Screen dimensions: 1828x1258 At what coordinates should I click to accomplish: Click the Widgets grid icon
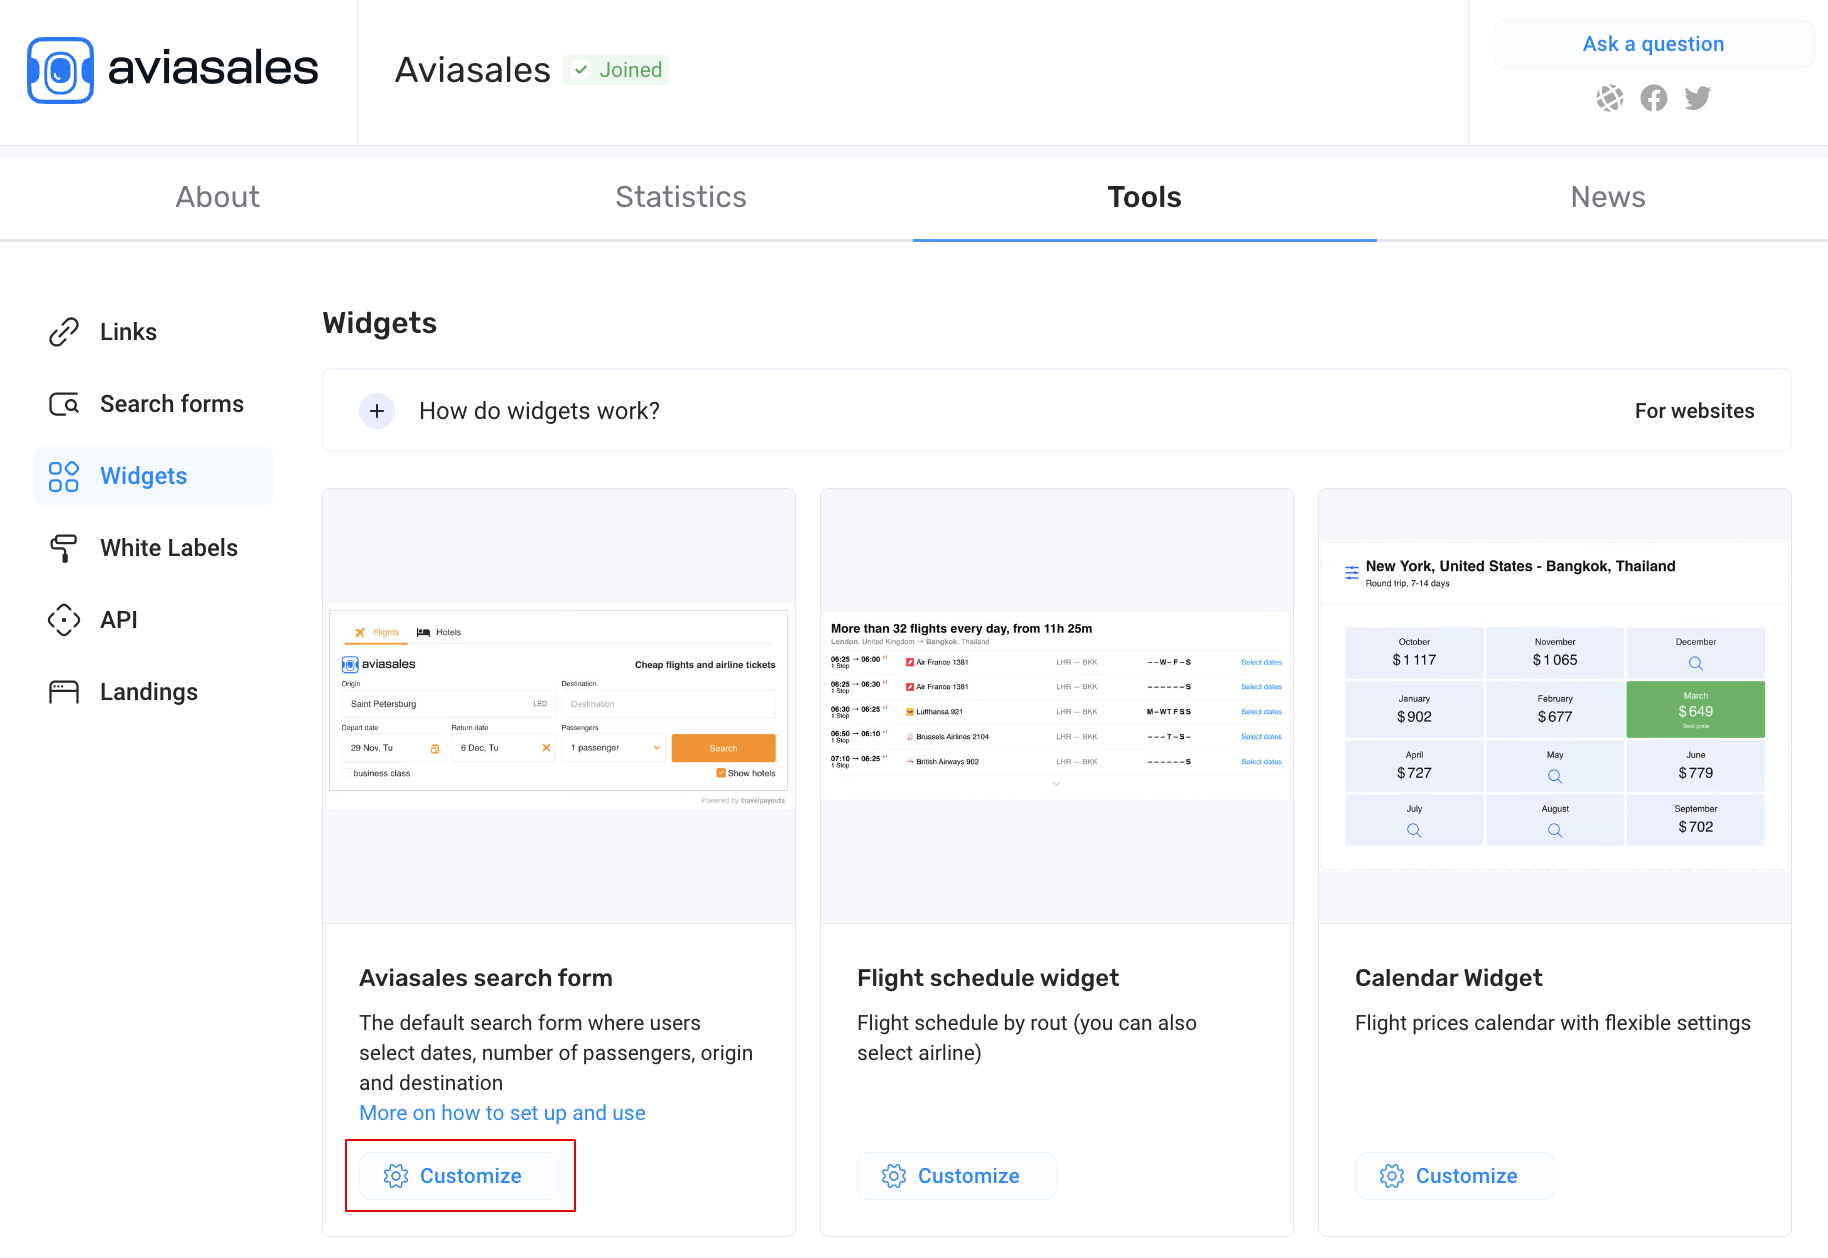click(x=64, y=475)
